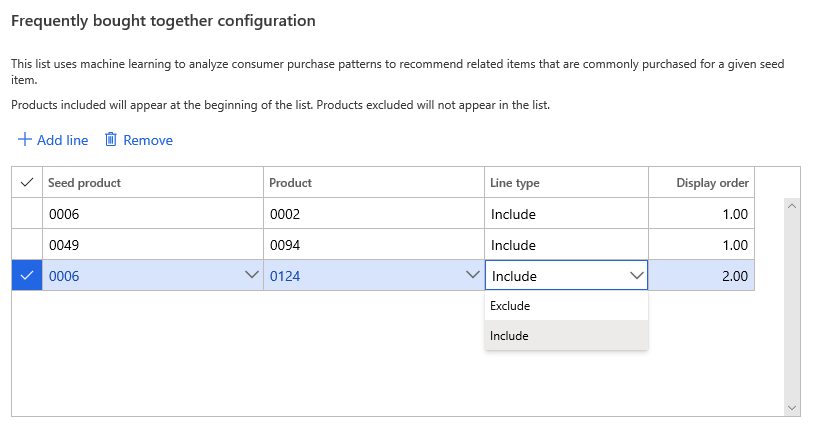Select the Product cell containing 0094
The image size is (840, 434).
[x=374, y=245]
